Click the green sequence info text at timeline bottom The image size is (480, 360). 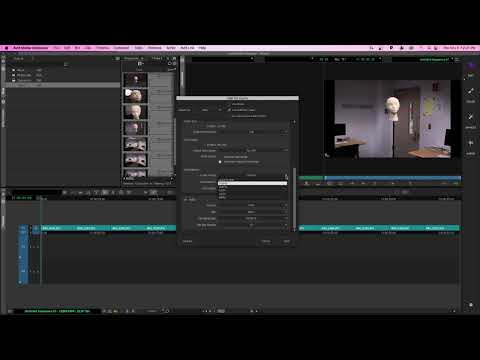click(x=57, y=311)
